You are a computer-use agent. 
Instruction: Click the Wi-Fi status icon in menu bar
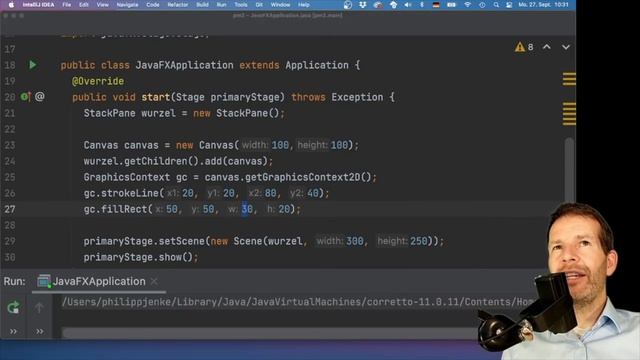467,5
